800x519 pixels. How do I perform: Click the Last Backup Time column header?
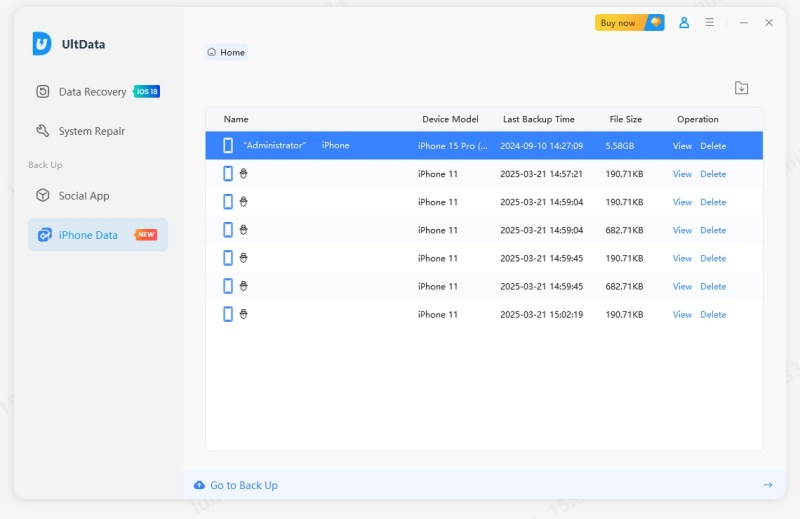click(539, 119)
